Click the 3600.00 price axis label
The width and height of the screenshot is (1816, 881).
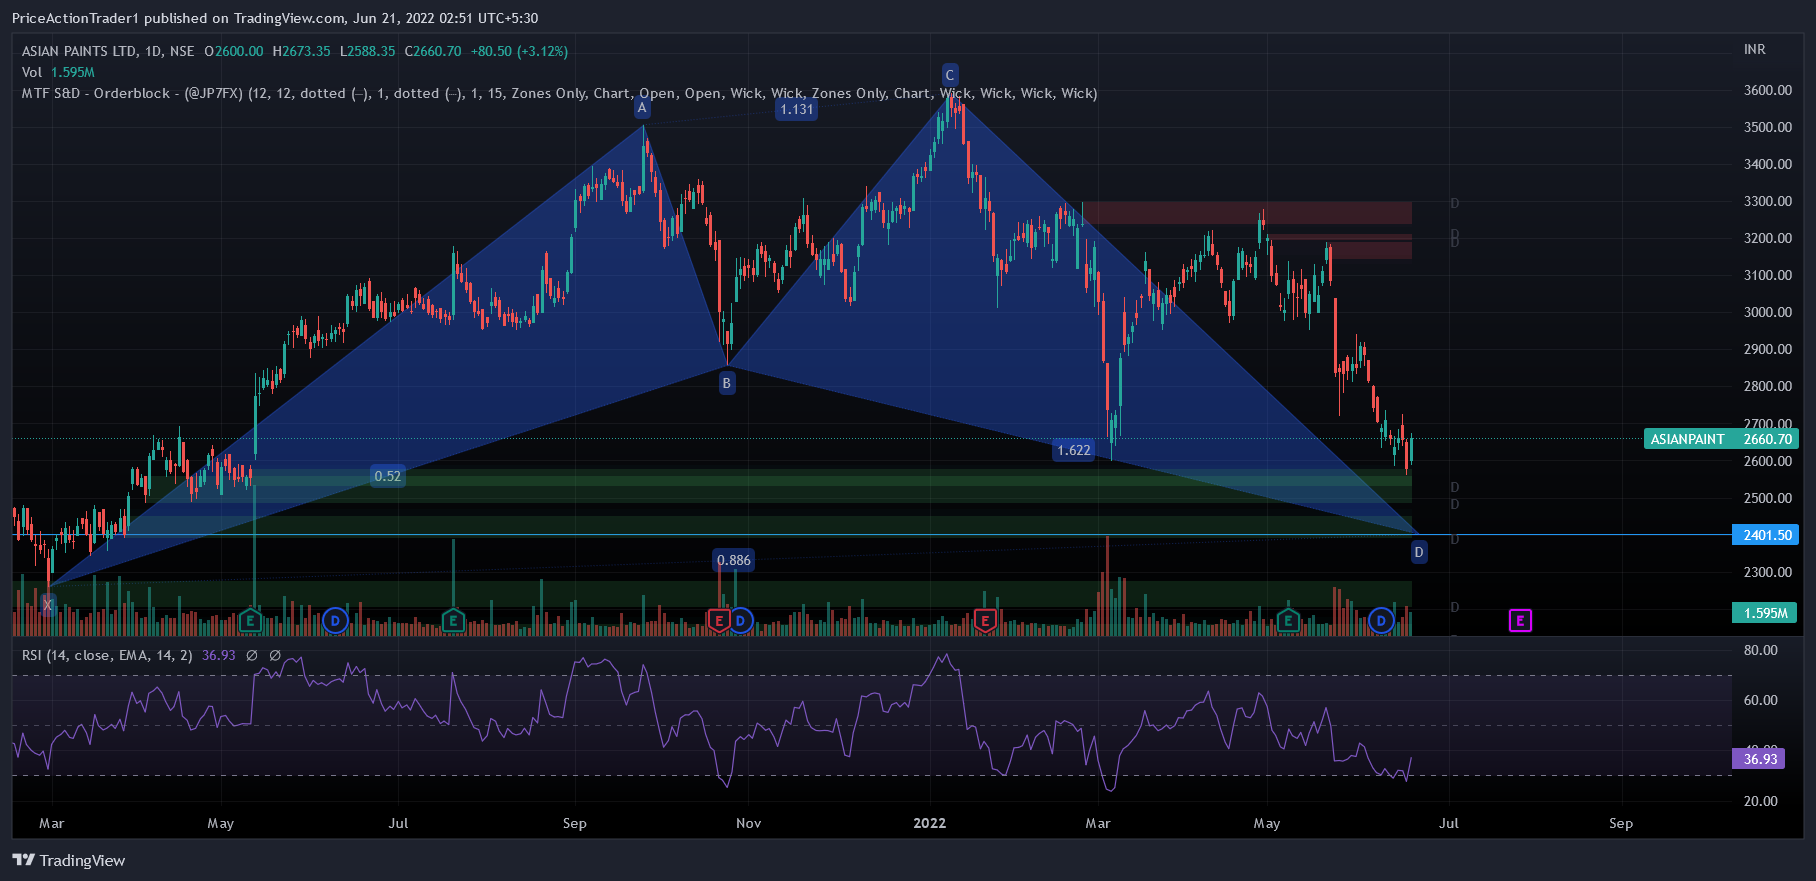coord(1768,90)
